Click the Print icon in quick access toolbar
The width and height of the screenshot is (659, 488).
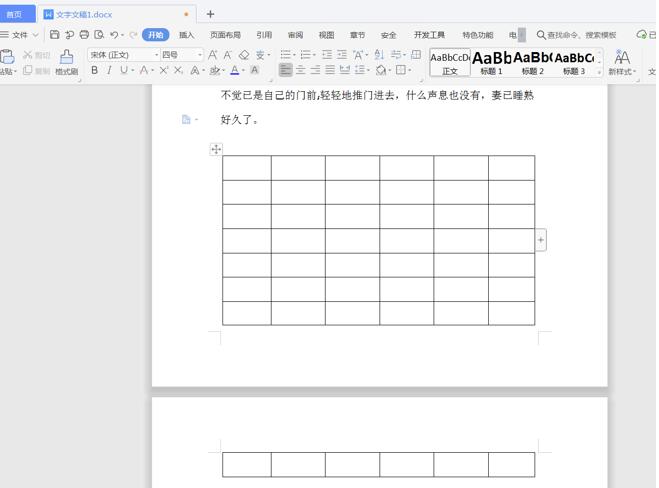tap(84, 34)
